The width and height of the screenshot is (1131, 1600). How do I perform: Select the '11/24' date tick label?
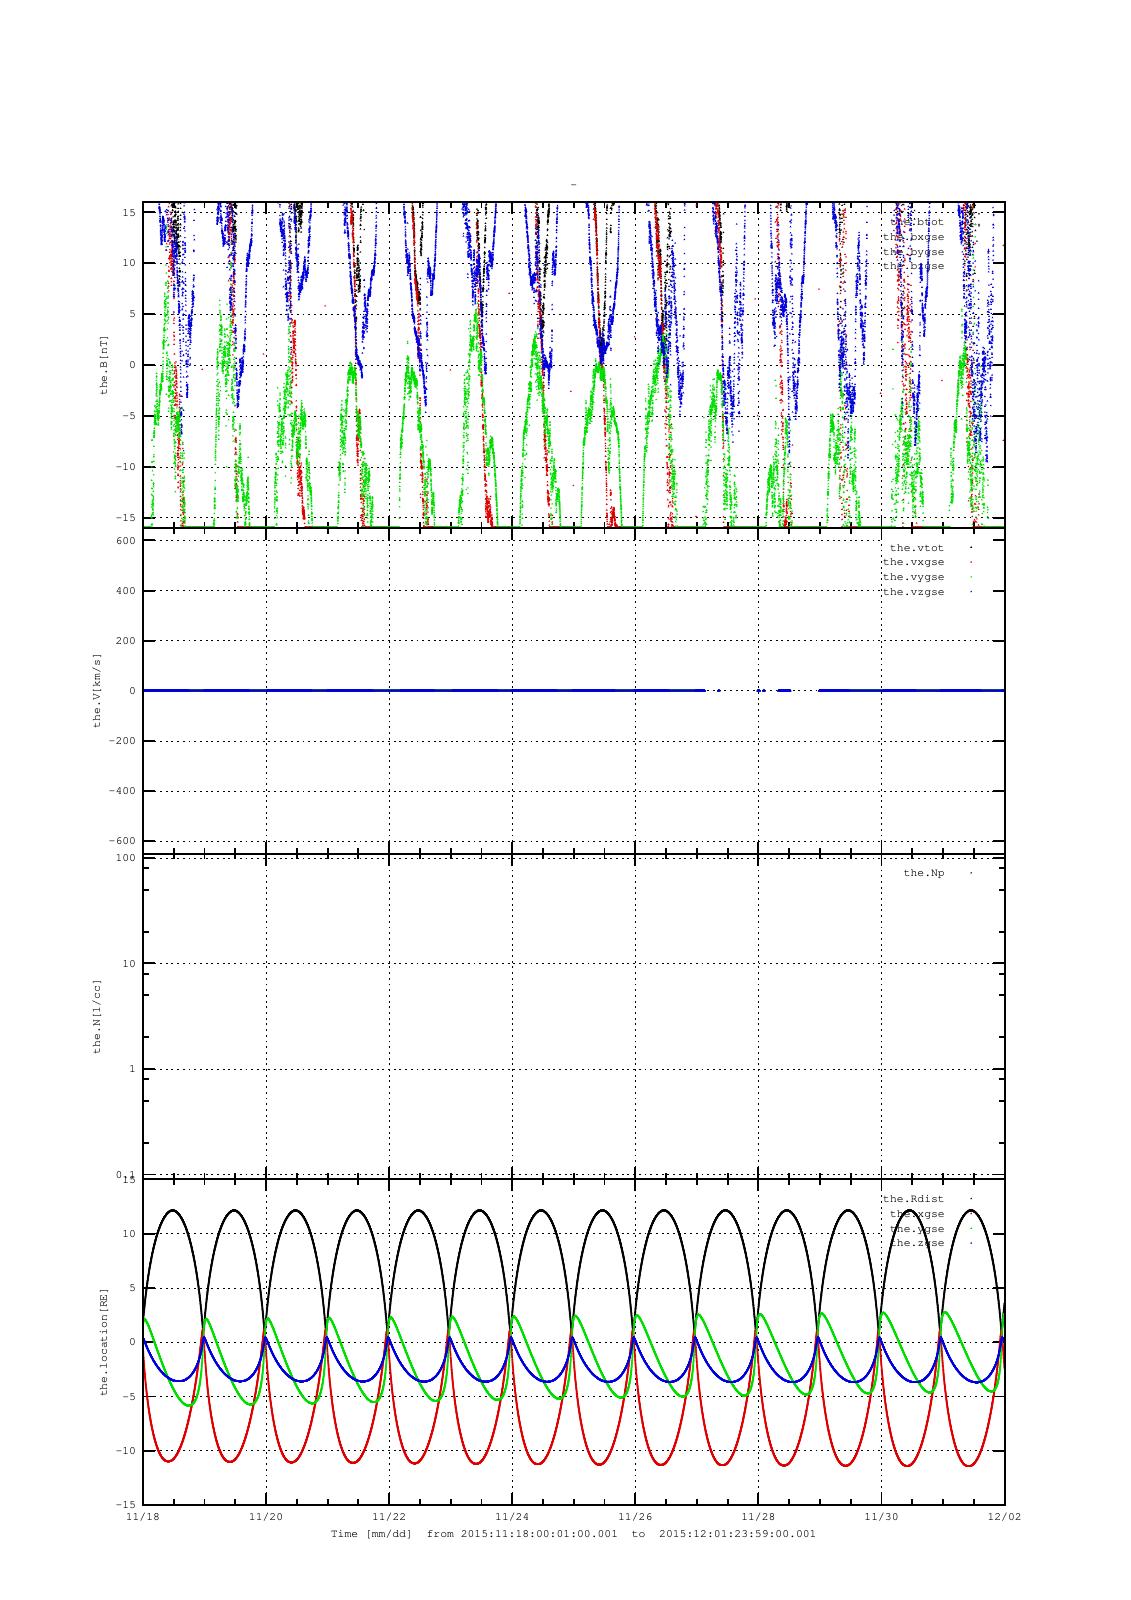click(512, 1516)
